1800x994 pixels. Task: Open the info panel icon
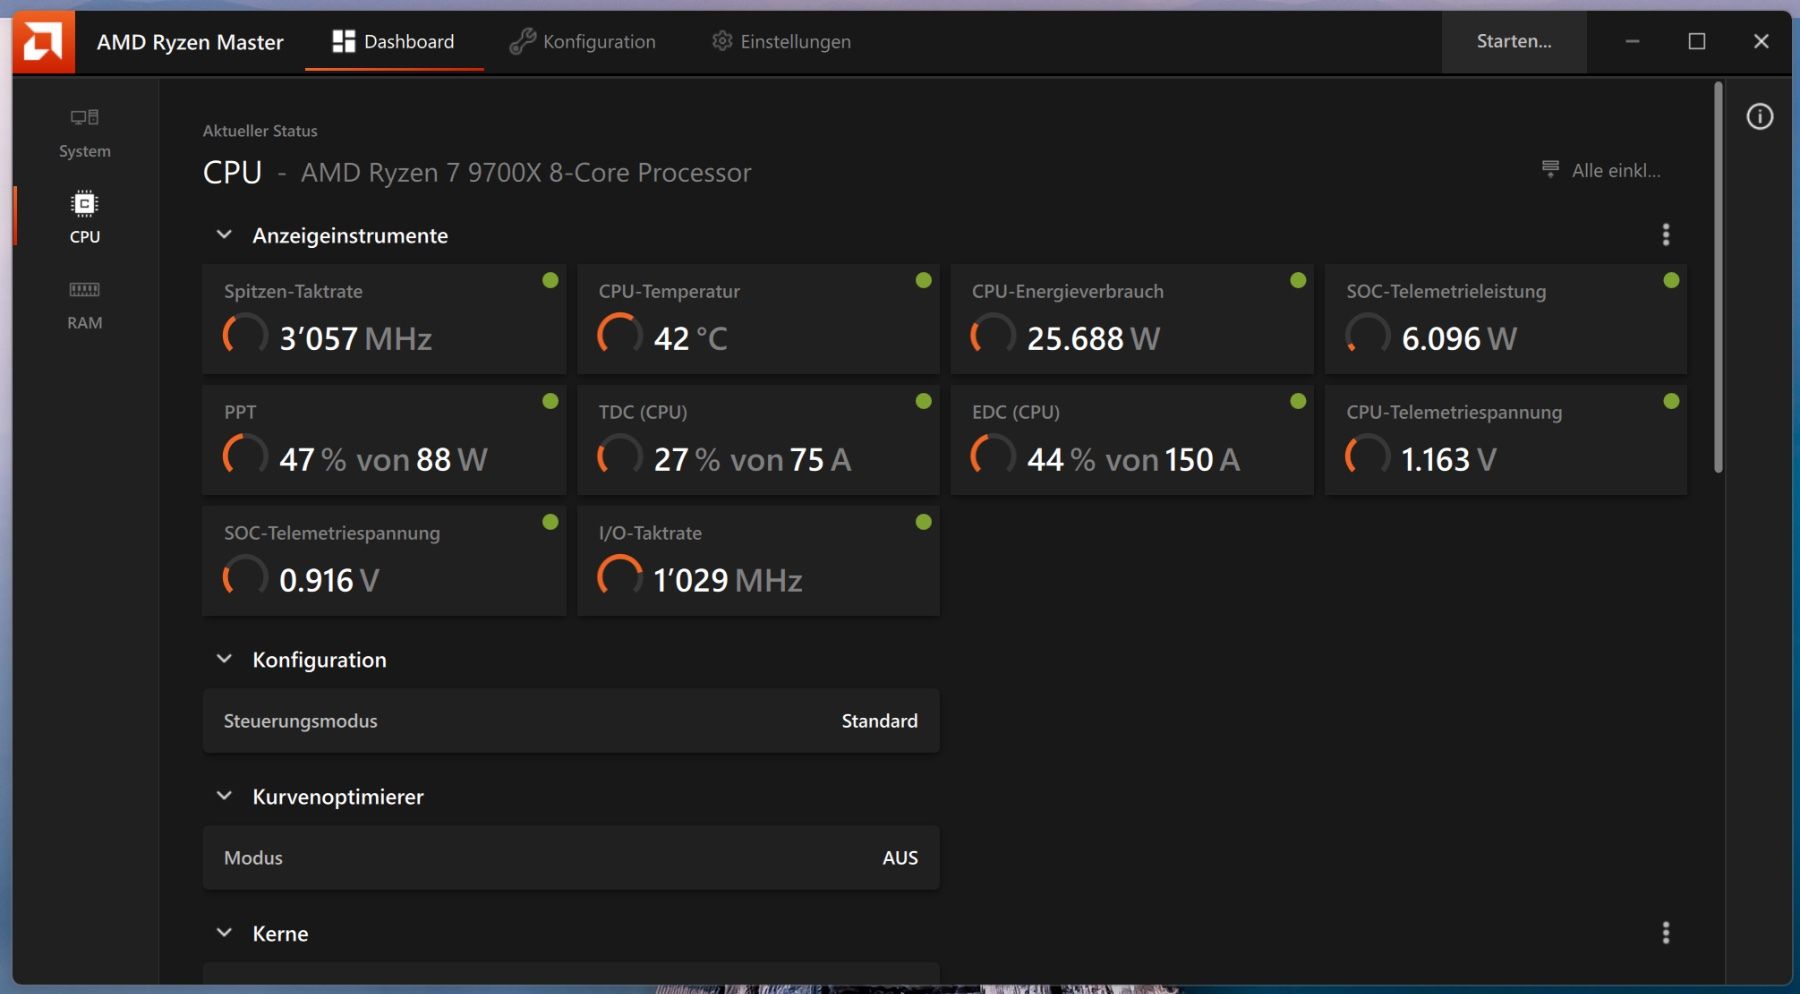pos(1760,116)
